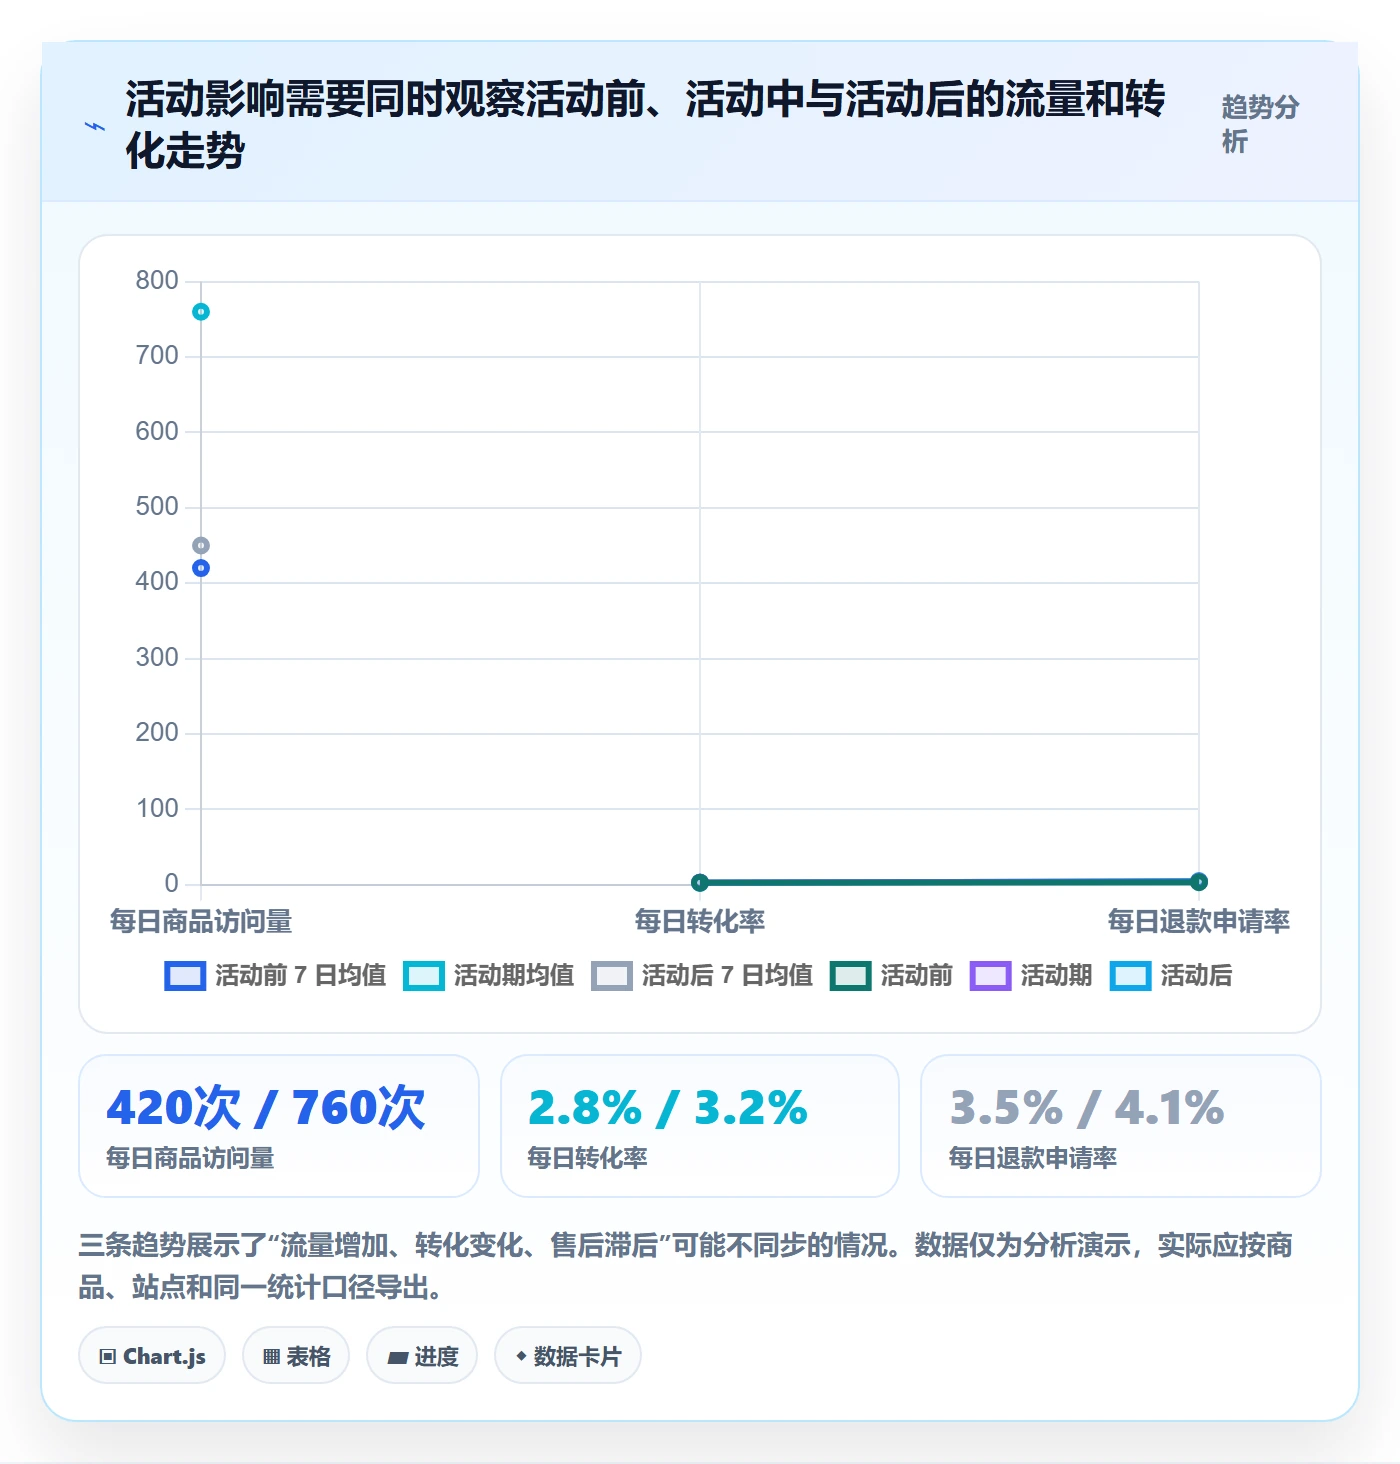
Task: Select the 表格 tag chip
Action: click(x=296, y=1356)
